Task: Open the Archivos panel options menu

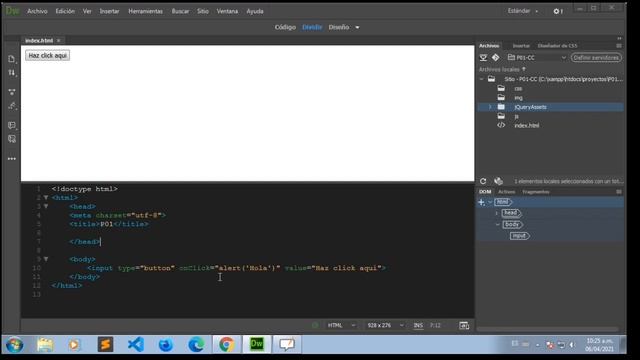Action: pyautogui.click(x=619, y=46)
